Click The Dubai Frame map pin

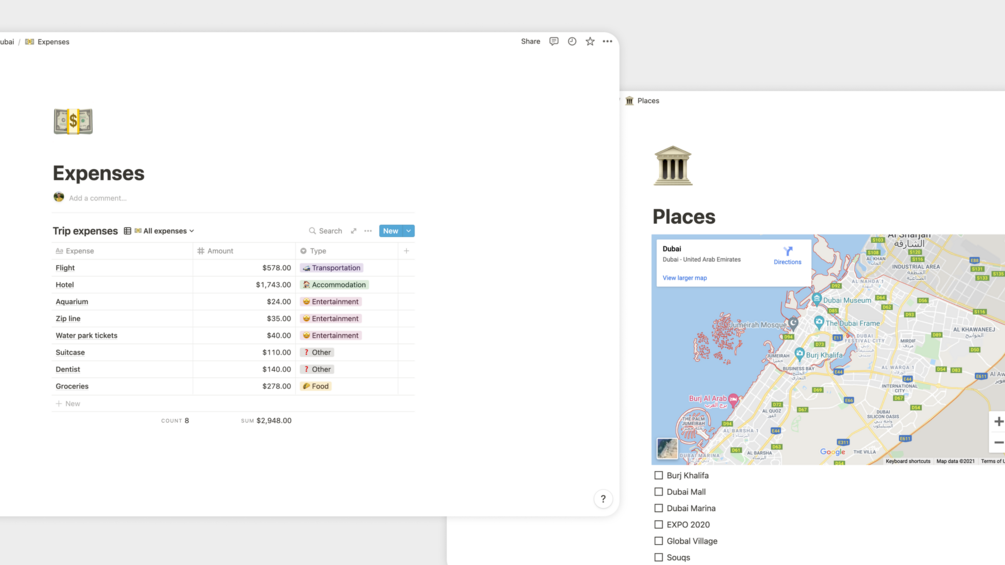click(818, 322)
